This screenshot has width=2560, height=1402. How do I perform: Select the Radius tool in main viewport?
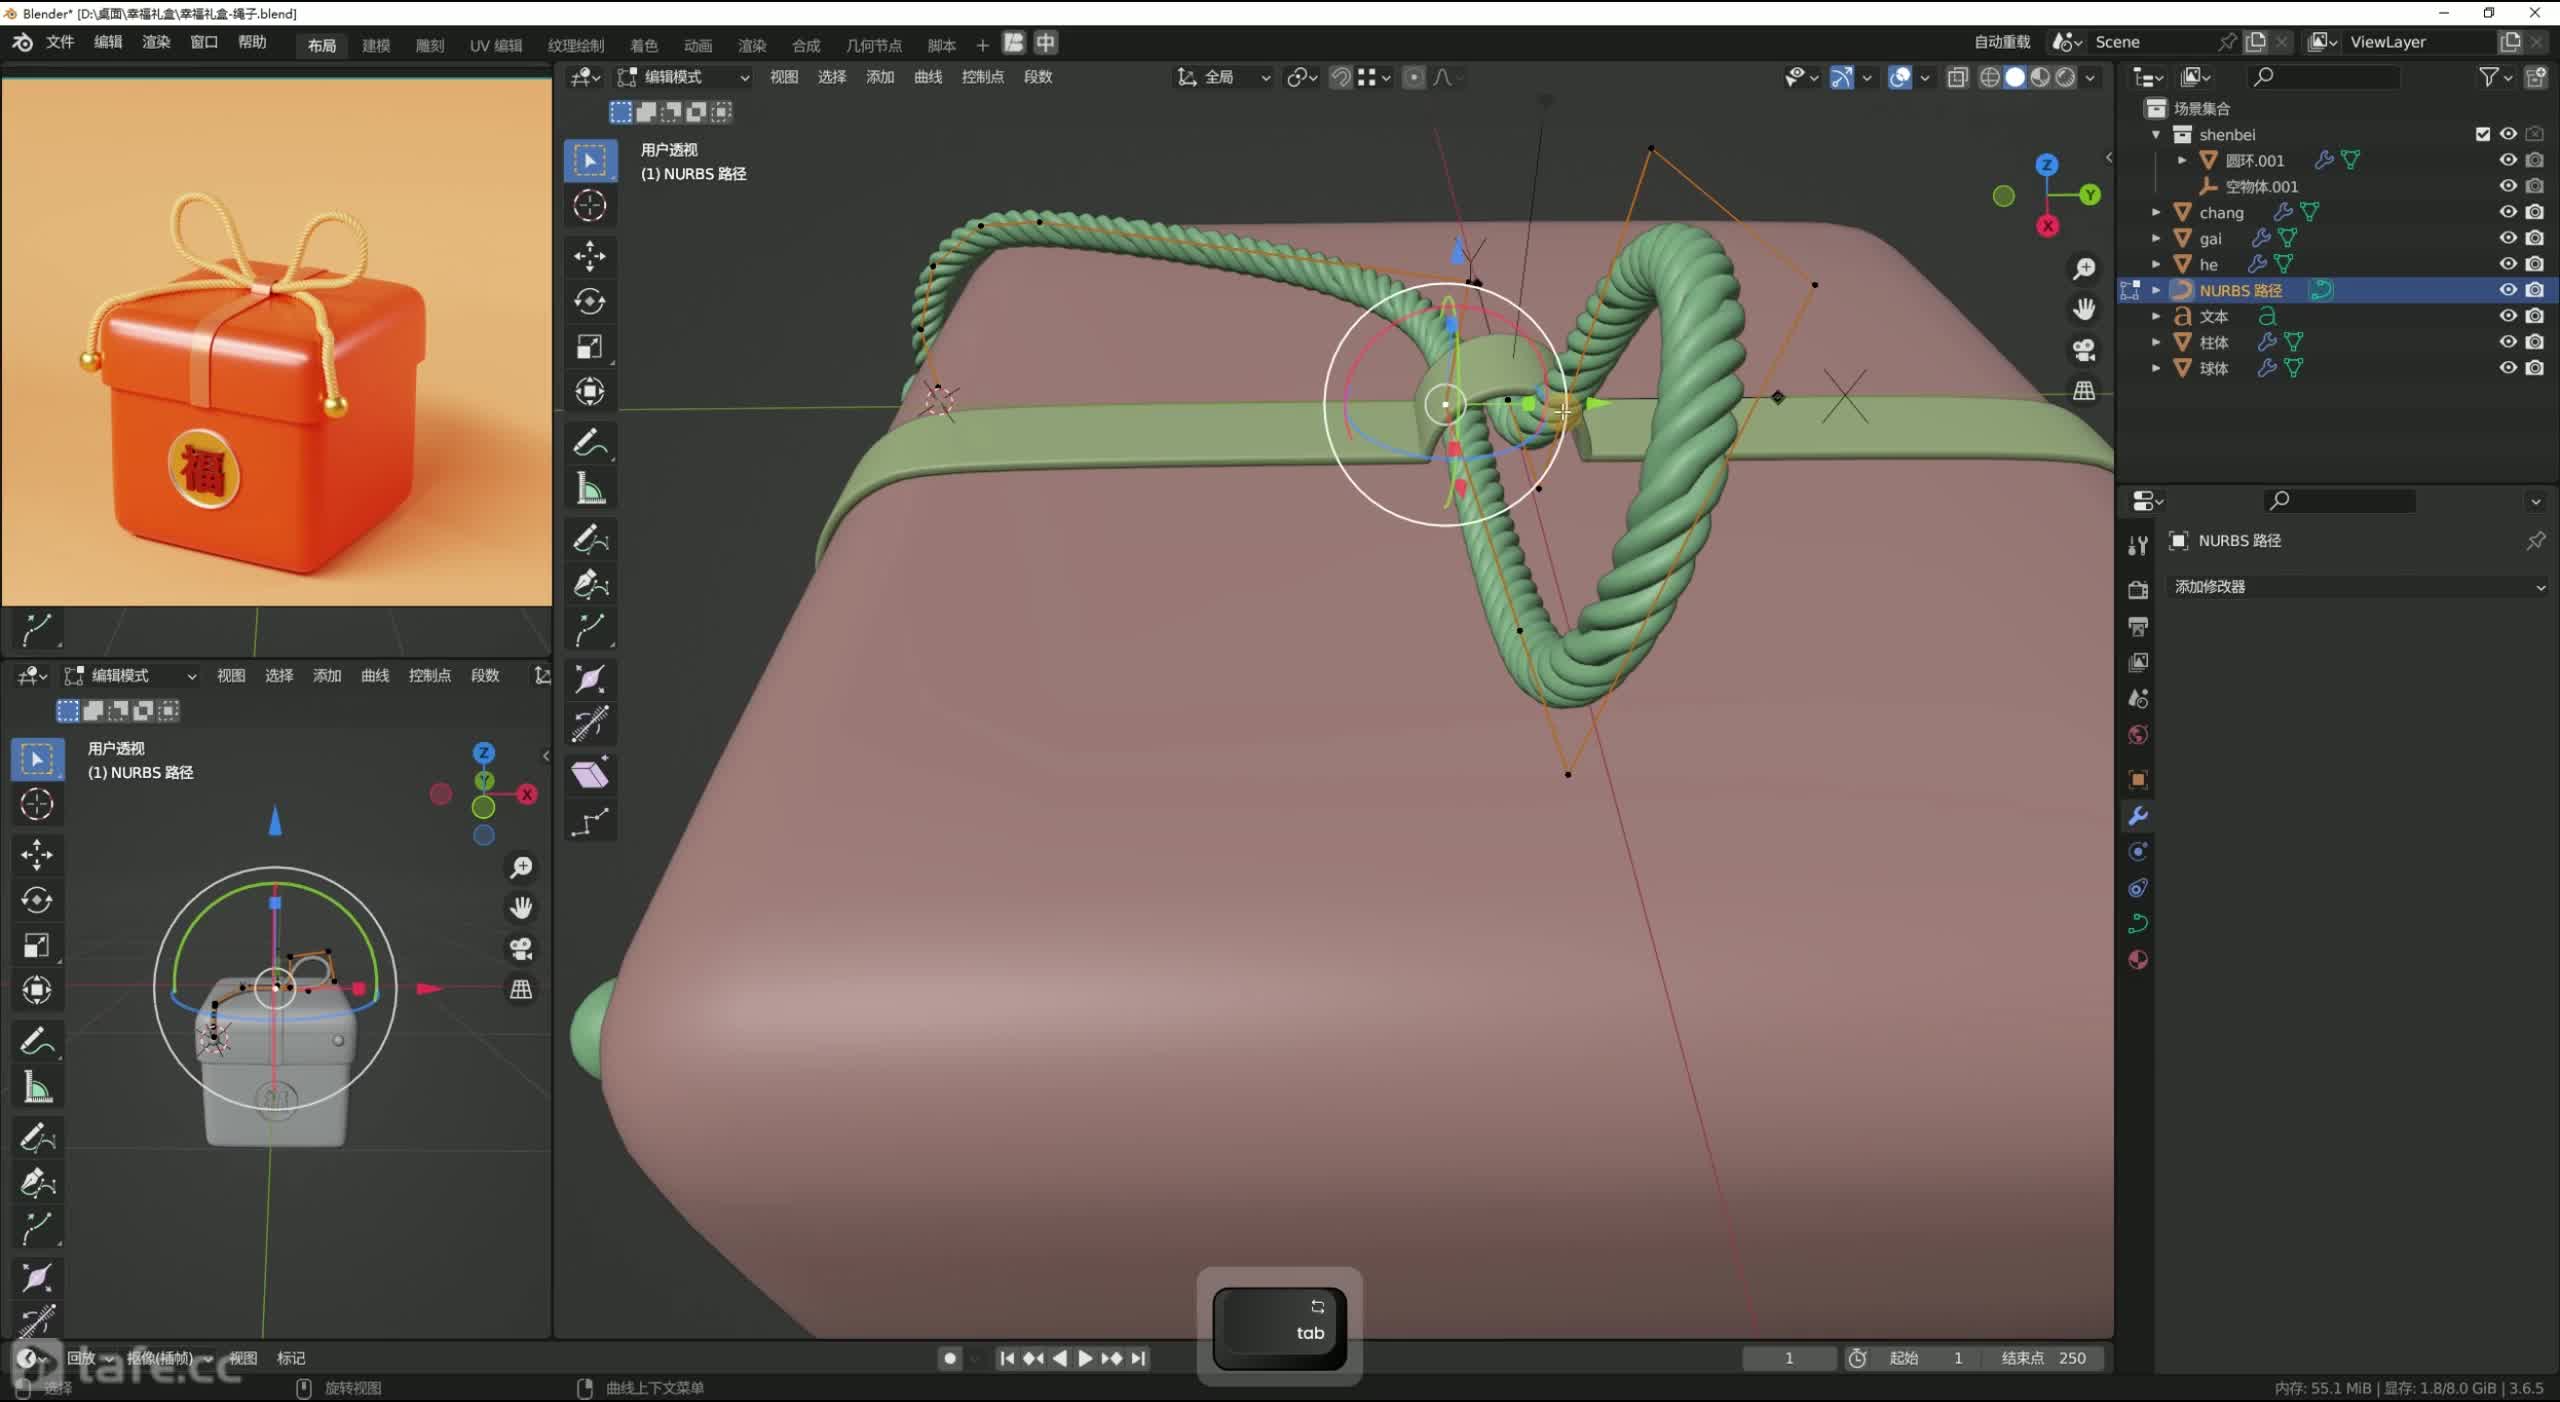tap(590, 680)
